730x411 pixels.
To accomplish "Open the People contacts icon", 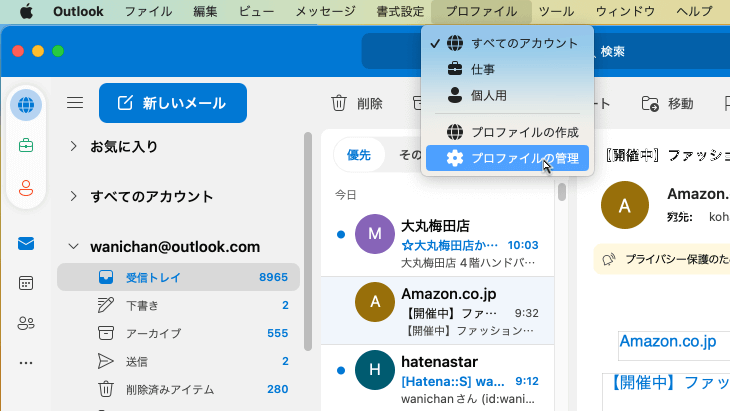I will coord(26,323).
